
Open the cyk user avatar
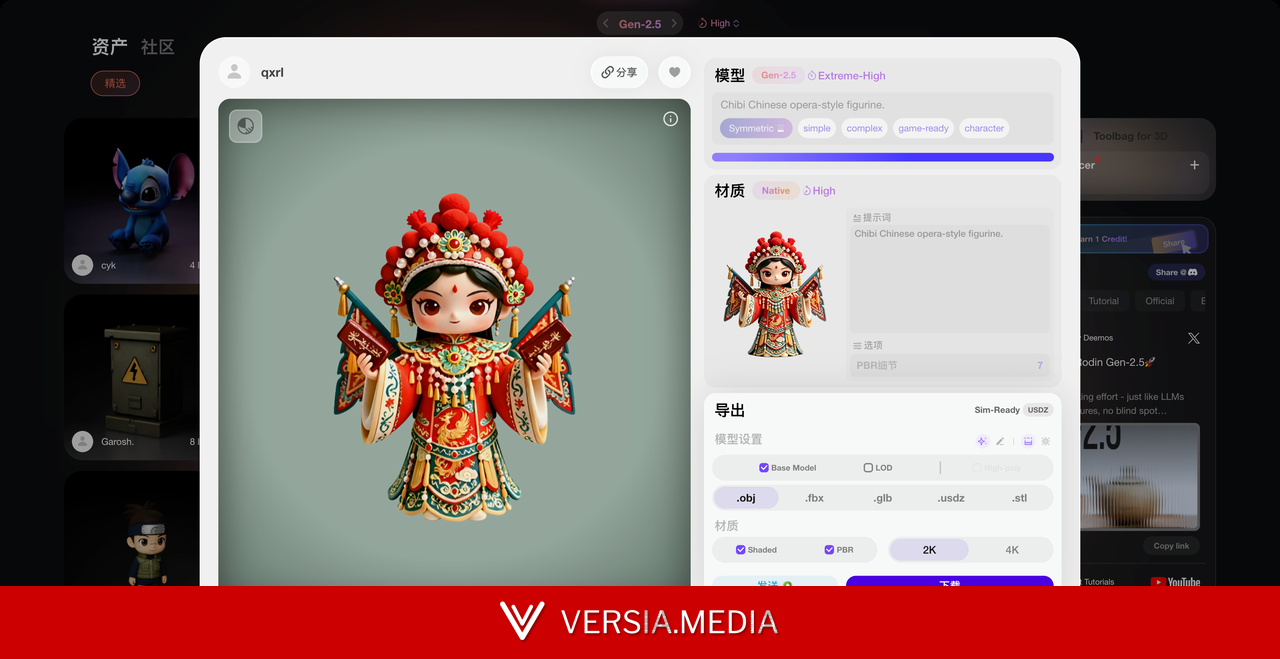click(83, 265)
